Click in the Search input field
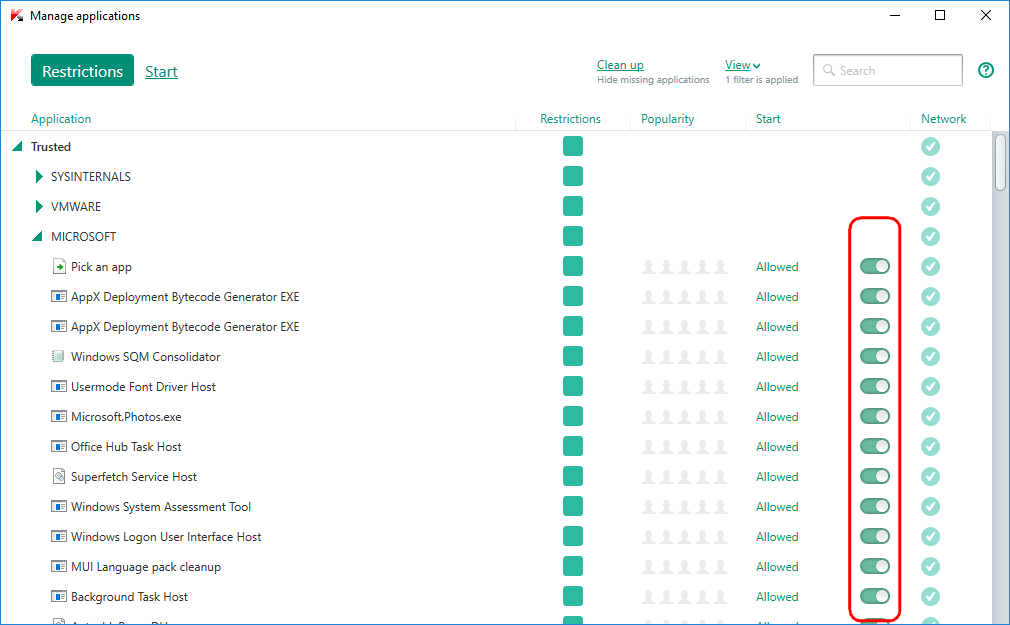 click(x=888, y=70)
